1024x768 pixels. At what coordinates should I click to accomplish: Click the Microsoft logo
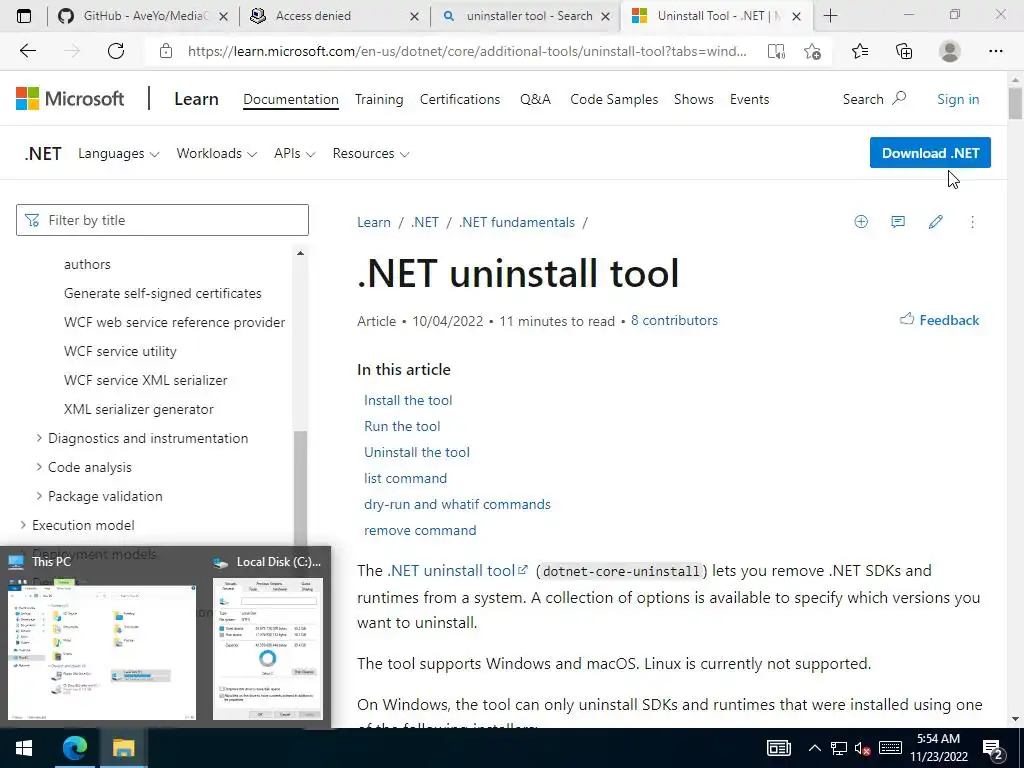(x=70, y=99)
